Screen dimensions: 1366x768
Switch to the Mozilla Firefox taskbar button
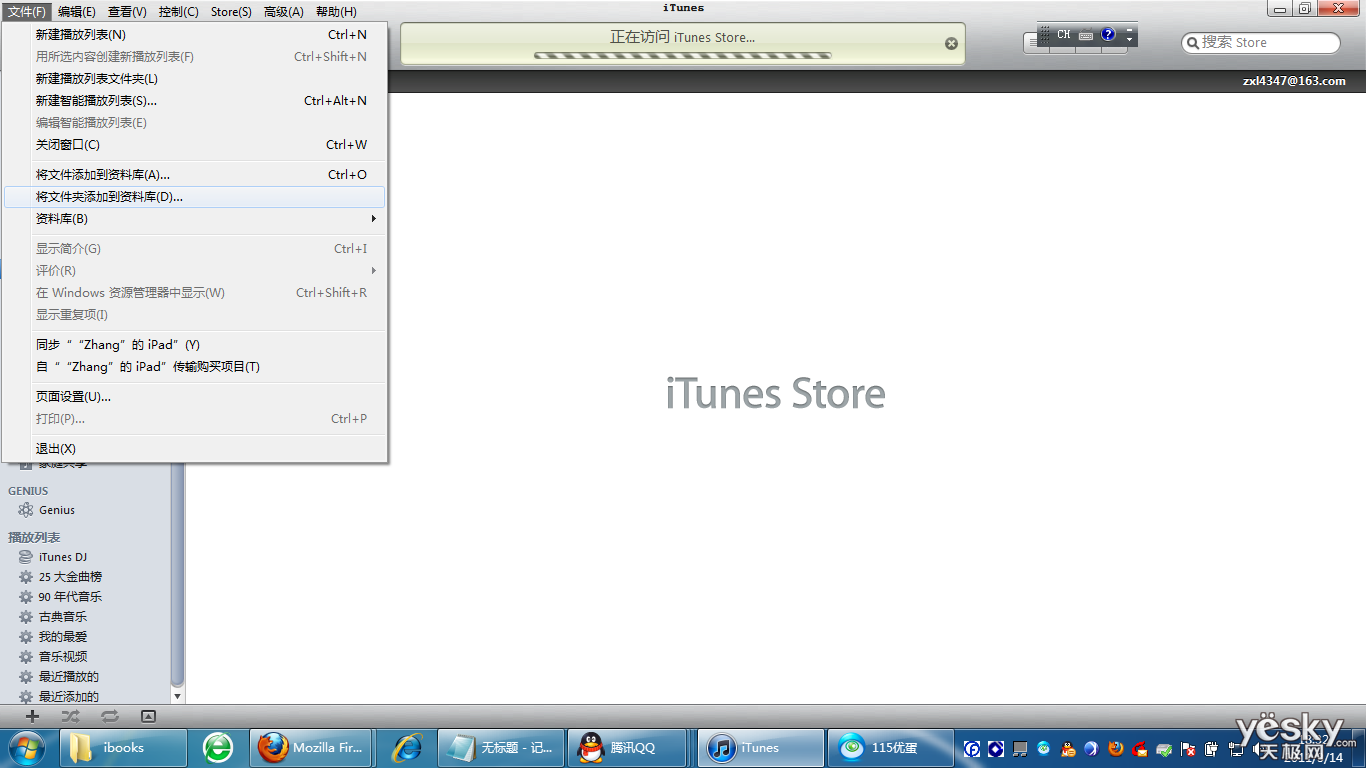(x=311, y=747)
